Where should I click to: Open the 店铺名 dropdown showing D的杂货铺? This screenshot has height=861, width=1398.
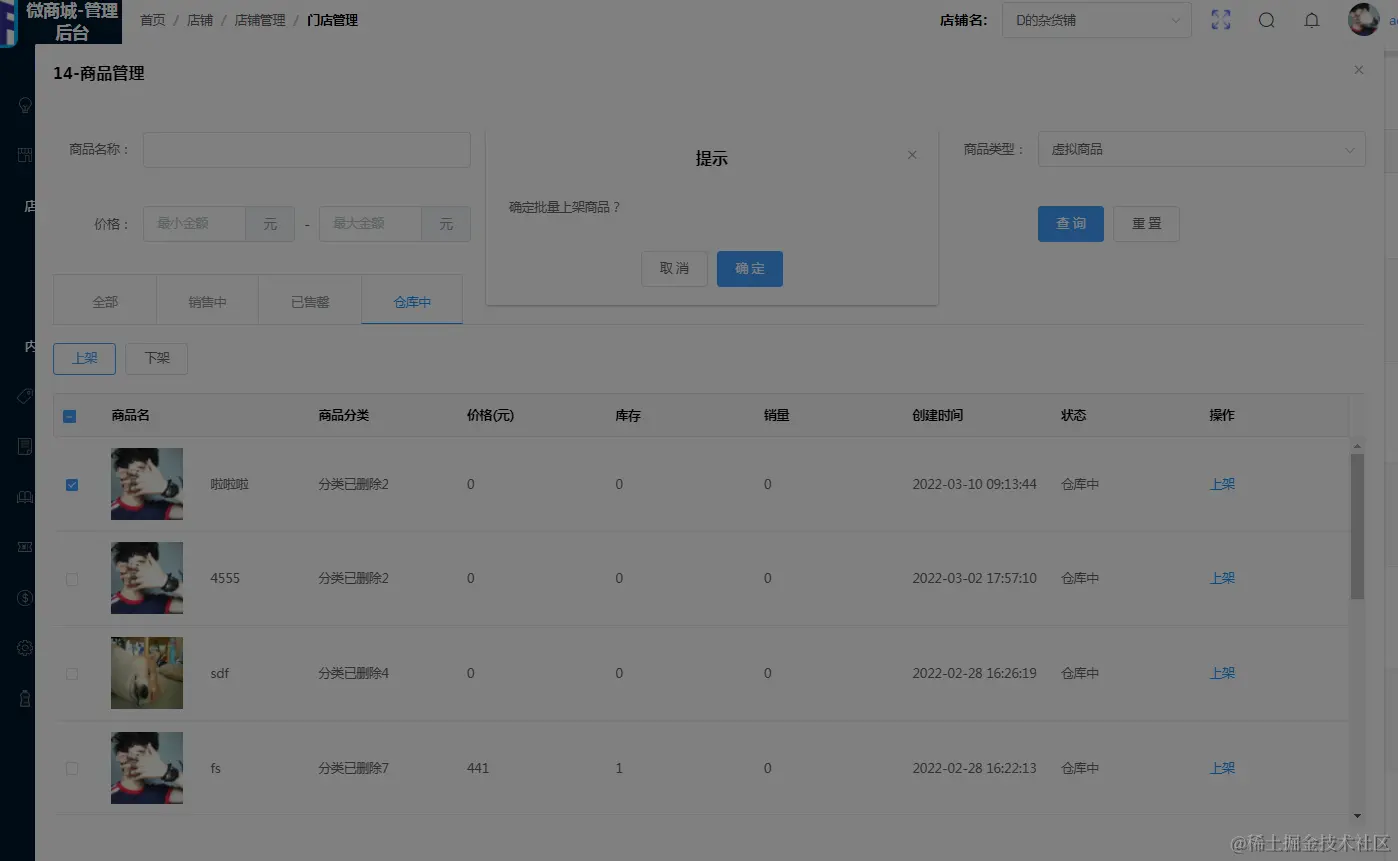click(x=1097, y=20)
